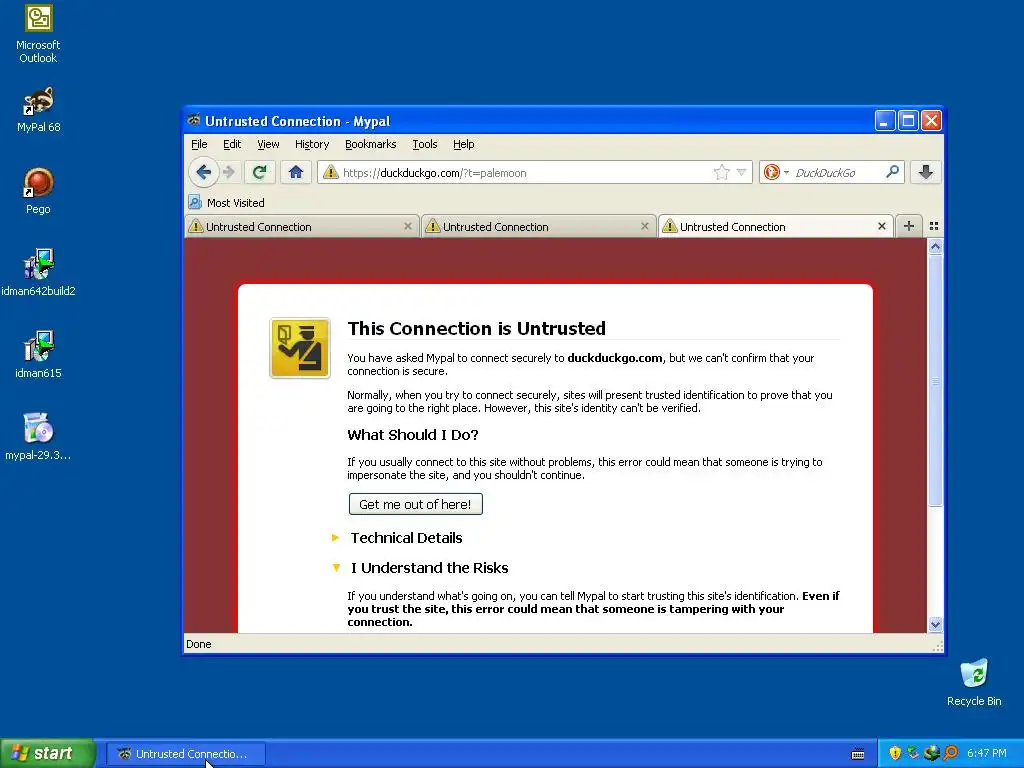Open the Most Visited bookmarks folder
The image size is (1024, 768).
(227, 202)
